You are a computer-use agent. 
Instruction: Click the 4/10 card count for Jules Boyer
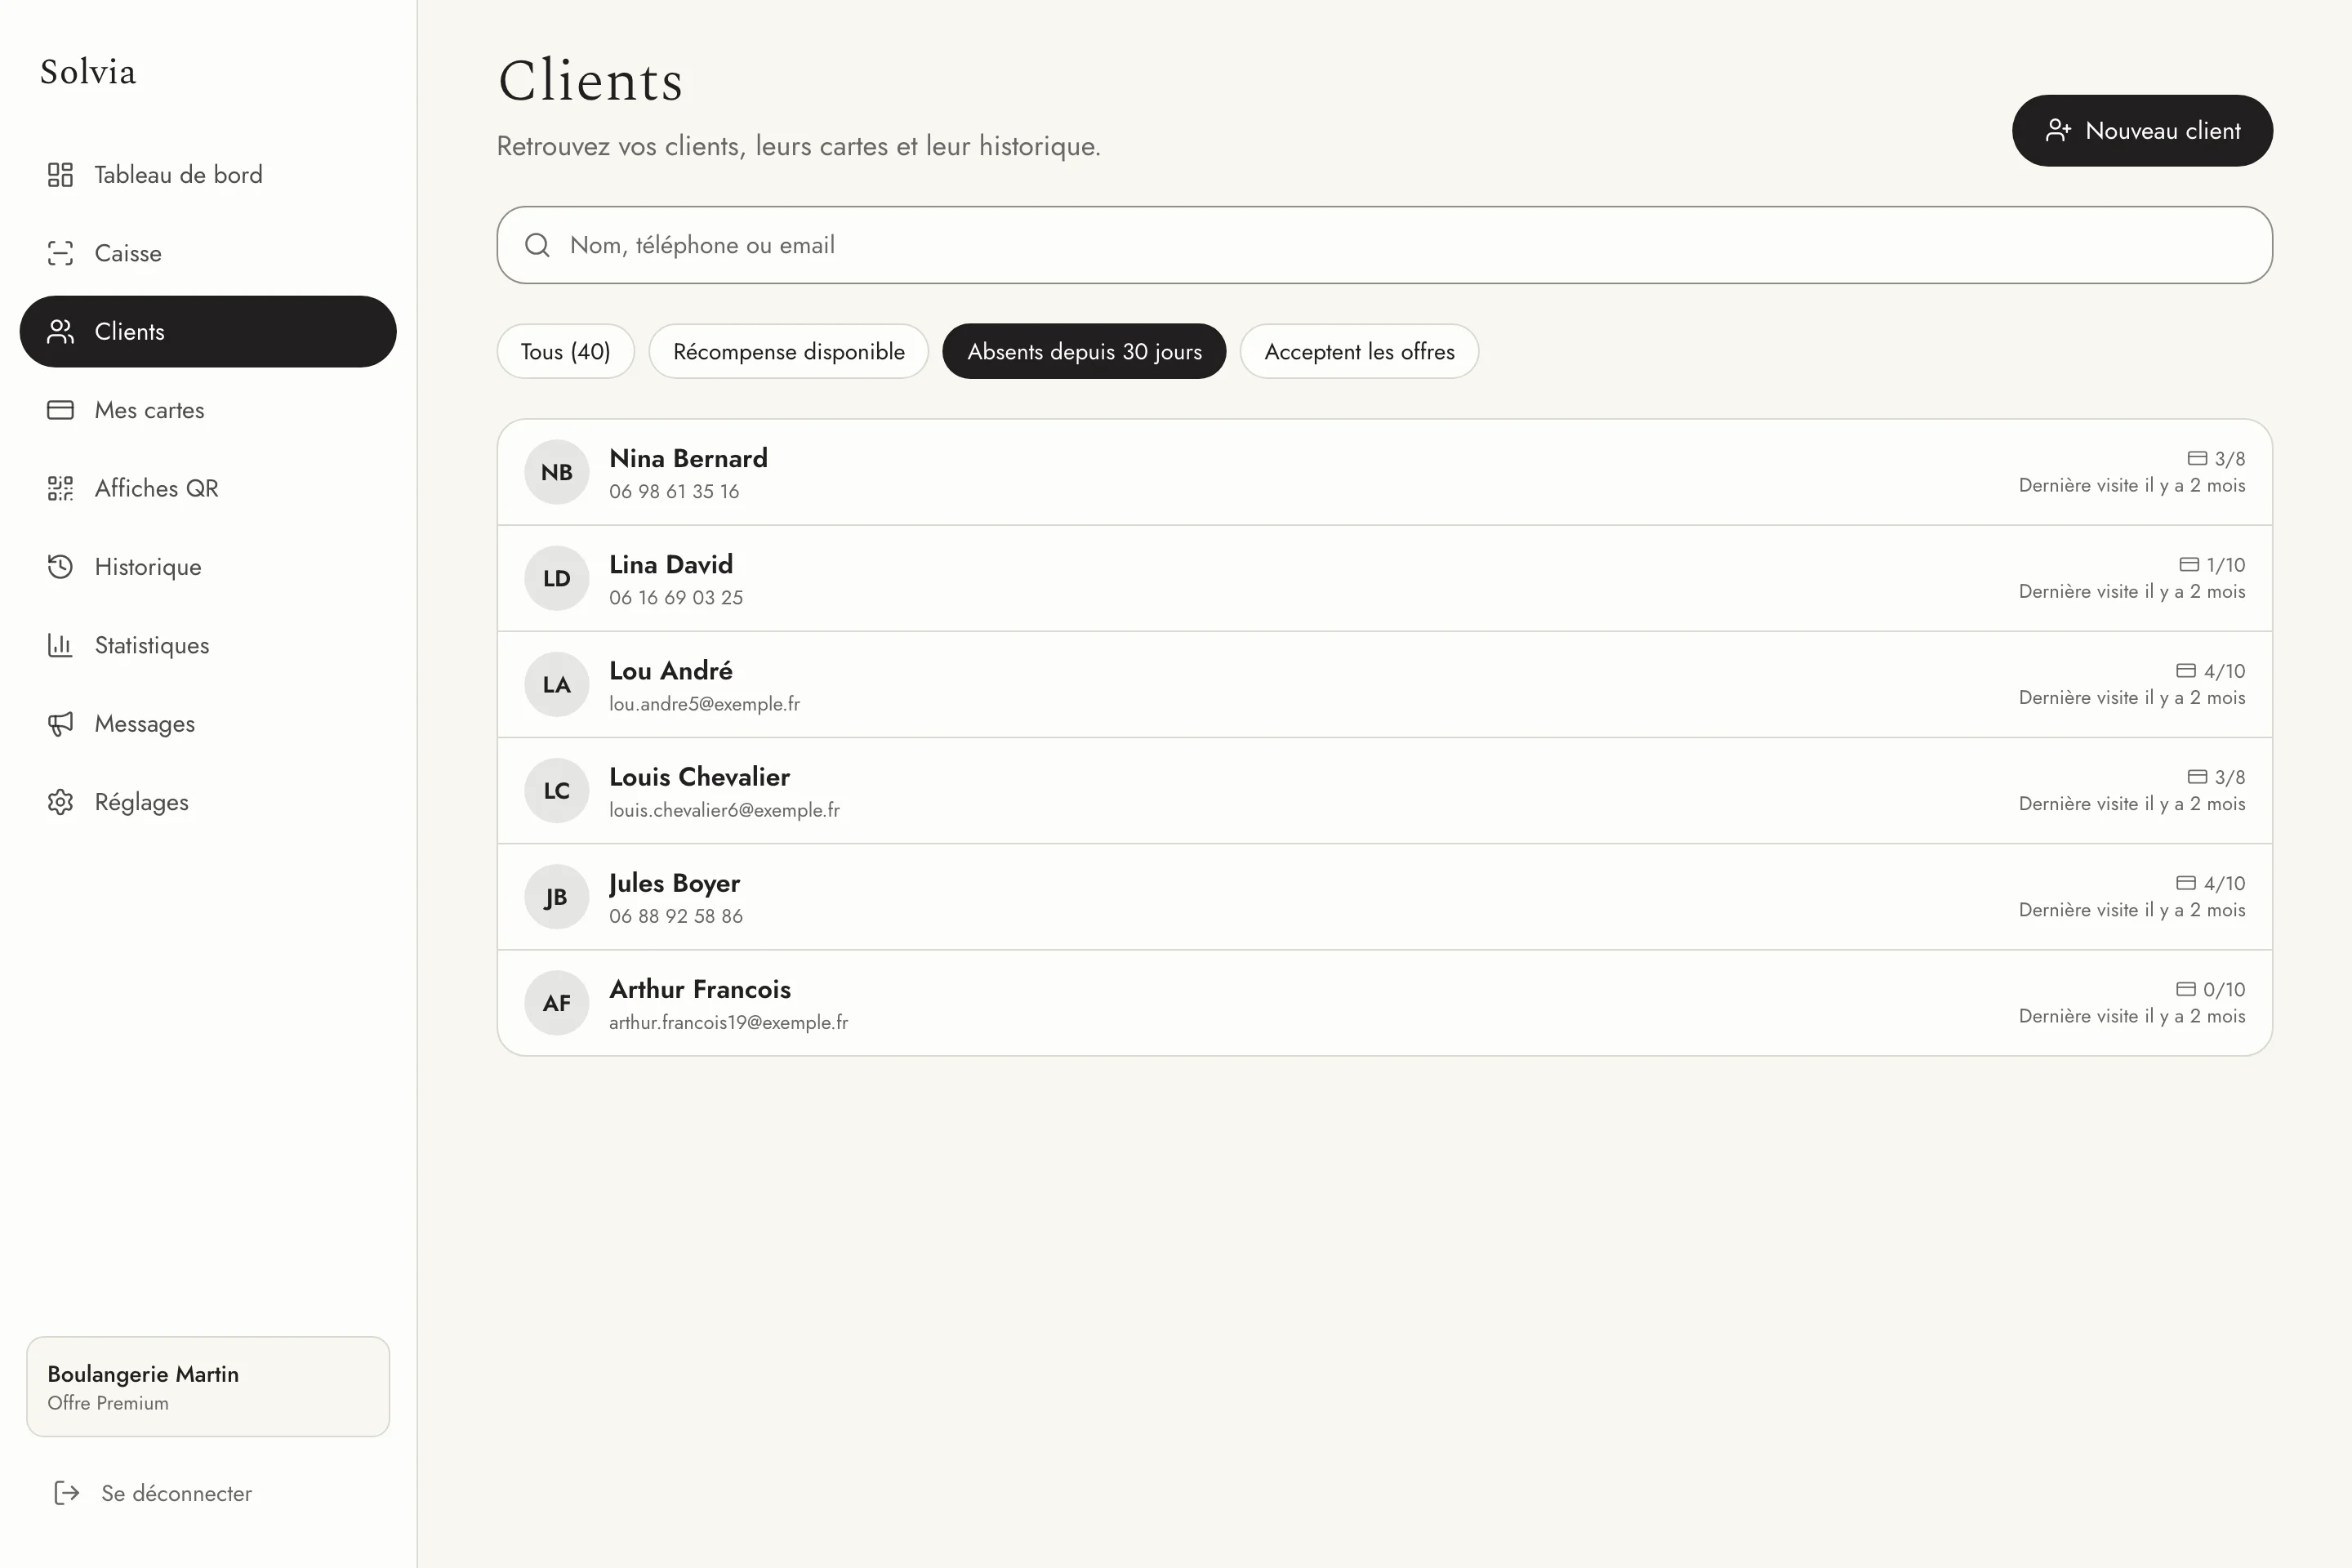tap(2224, 883)
